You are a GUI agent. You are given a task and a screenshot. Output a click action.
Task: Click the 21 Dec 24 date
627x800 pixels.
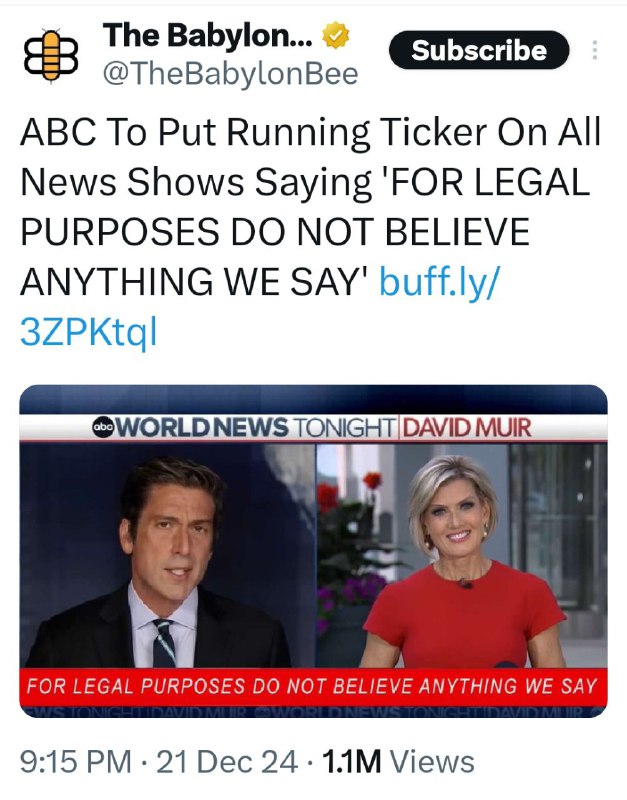click(x=227, y=762)
